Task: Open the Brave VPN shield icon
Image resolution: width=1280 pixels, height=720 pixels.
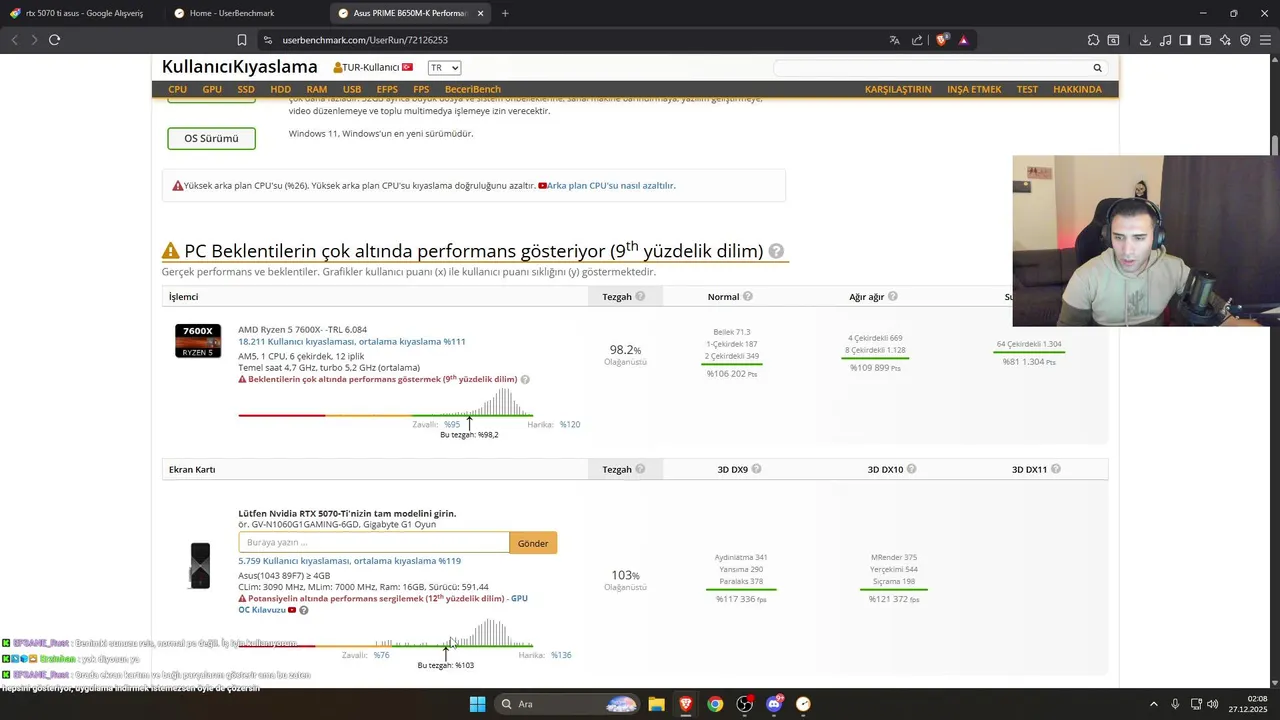Action: (x=1245, y=40)
